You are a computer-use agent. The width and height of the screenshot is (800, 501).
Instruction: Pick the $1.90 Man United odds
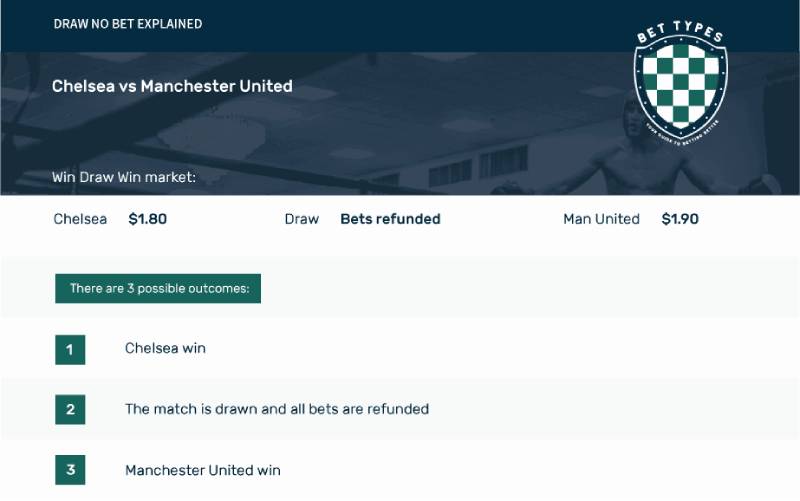[x=680, y=219]
